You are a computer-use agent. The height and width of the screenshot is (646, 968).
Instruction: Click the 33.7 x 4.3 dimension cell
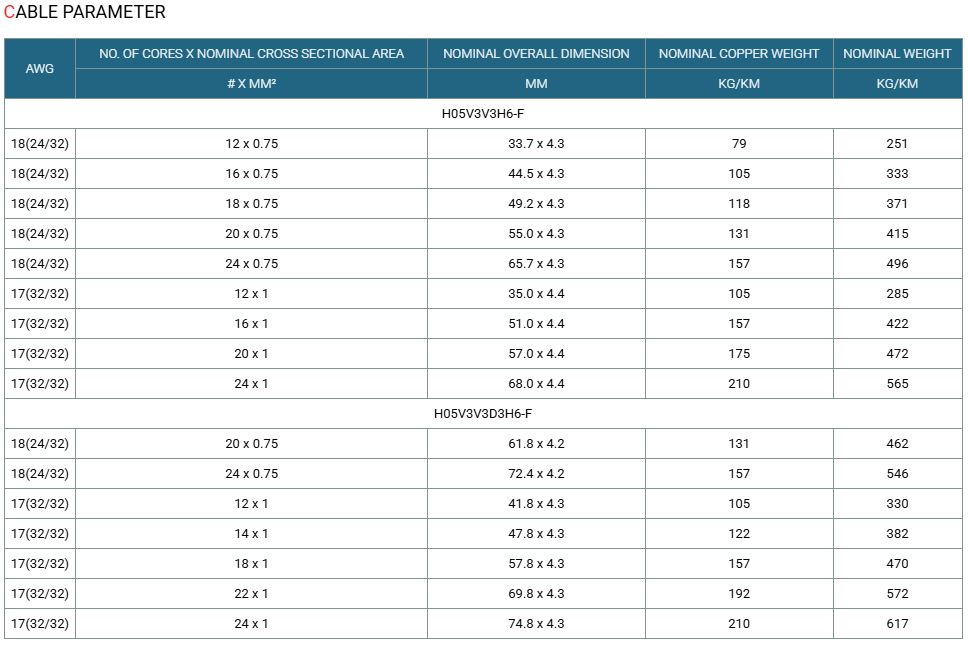pyautogui.click(x=536, y=144)
